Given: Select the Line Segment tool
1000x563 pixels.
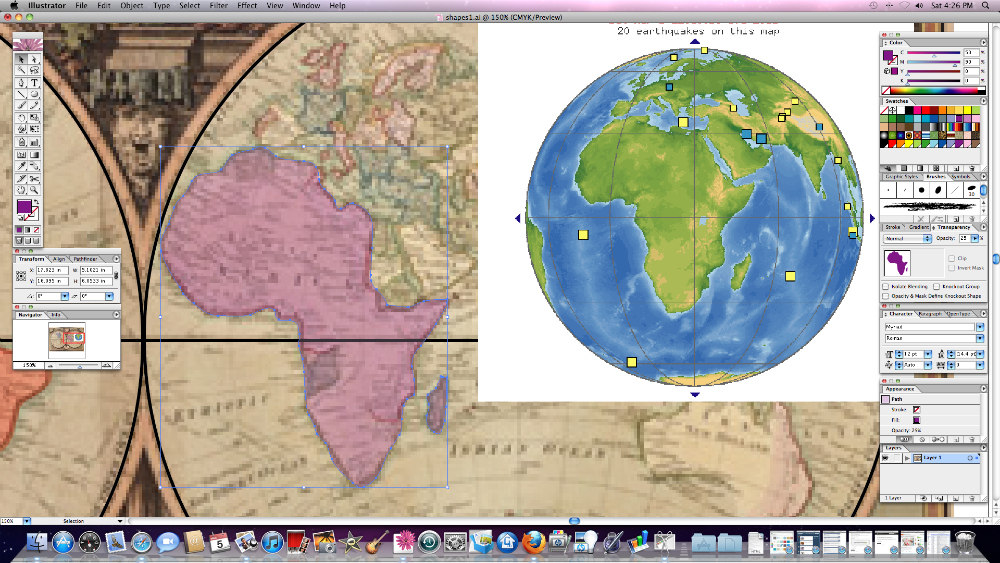Looking at the screenshot, I should point(21,94).
